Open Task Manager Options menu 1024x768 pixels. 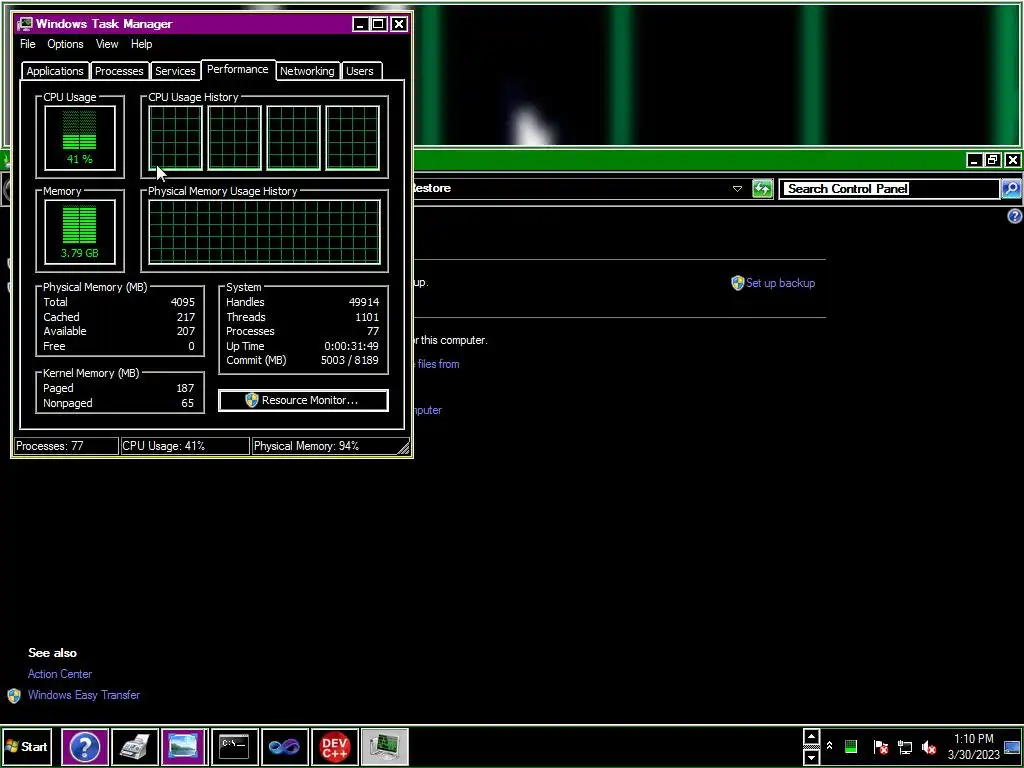pyautogui.click(x=65, y=44)
